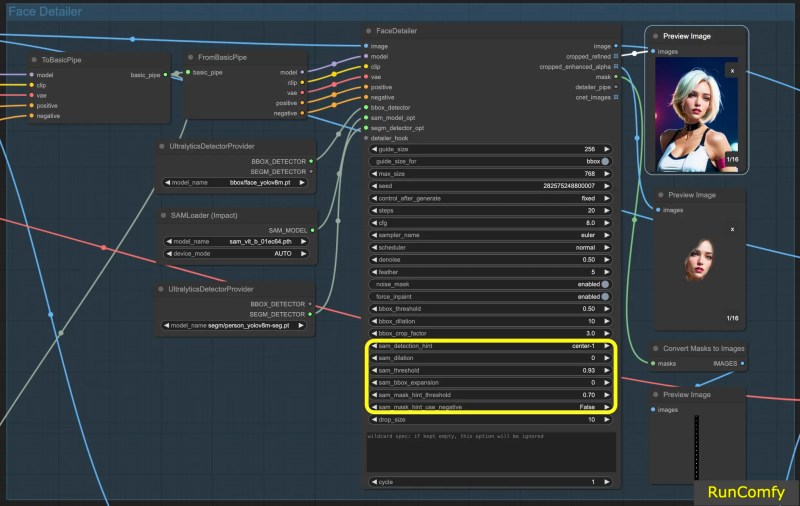Click the cropped_refined output socket
The image size is (800, 506).
click(x=616, y=56)
